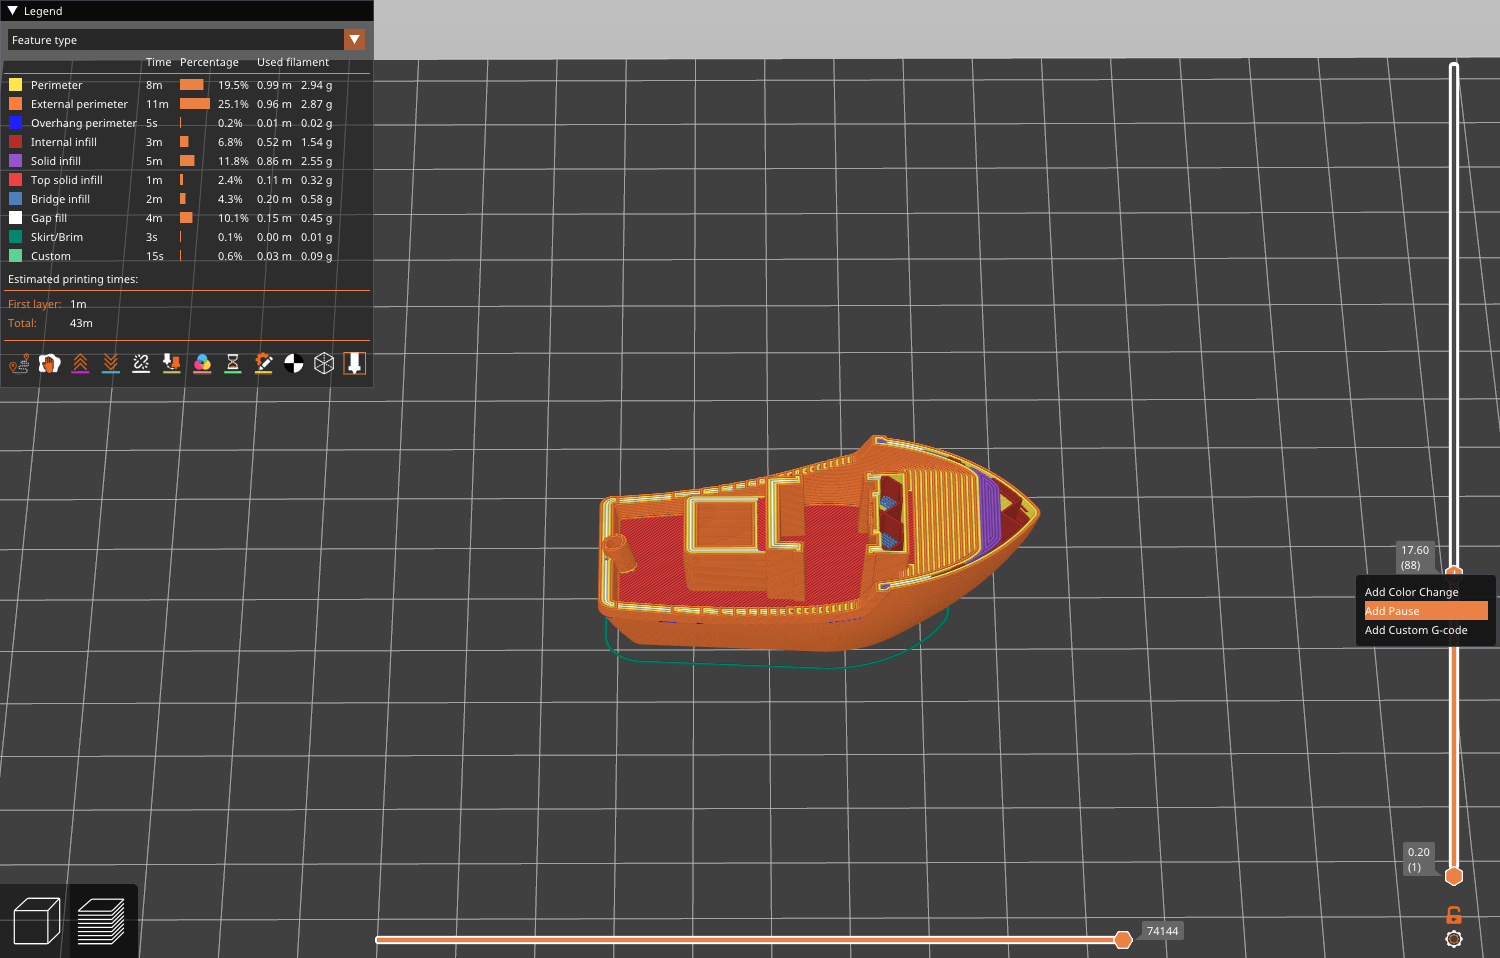Viewport: 1500px width, 958px height.
Task: Toggle Tool marker nozzle visibility
Action: (354, 364)
